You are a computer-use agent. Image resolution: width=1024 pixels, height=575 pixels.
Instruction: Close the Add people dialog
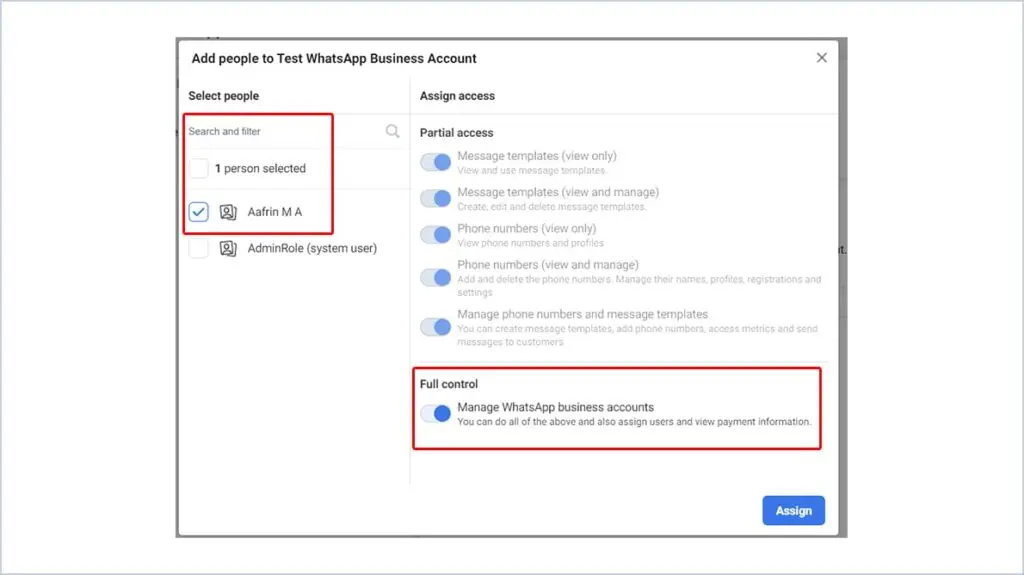tap(822, 58)
